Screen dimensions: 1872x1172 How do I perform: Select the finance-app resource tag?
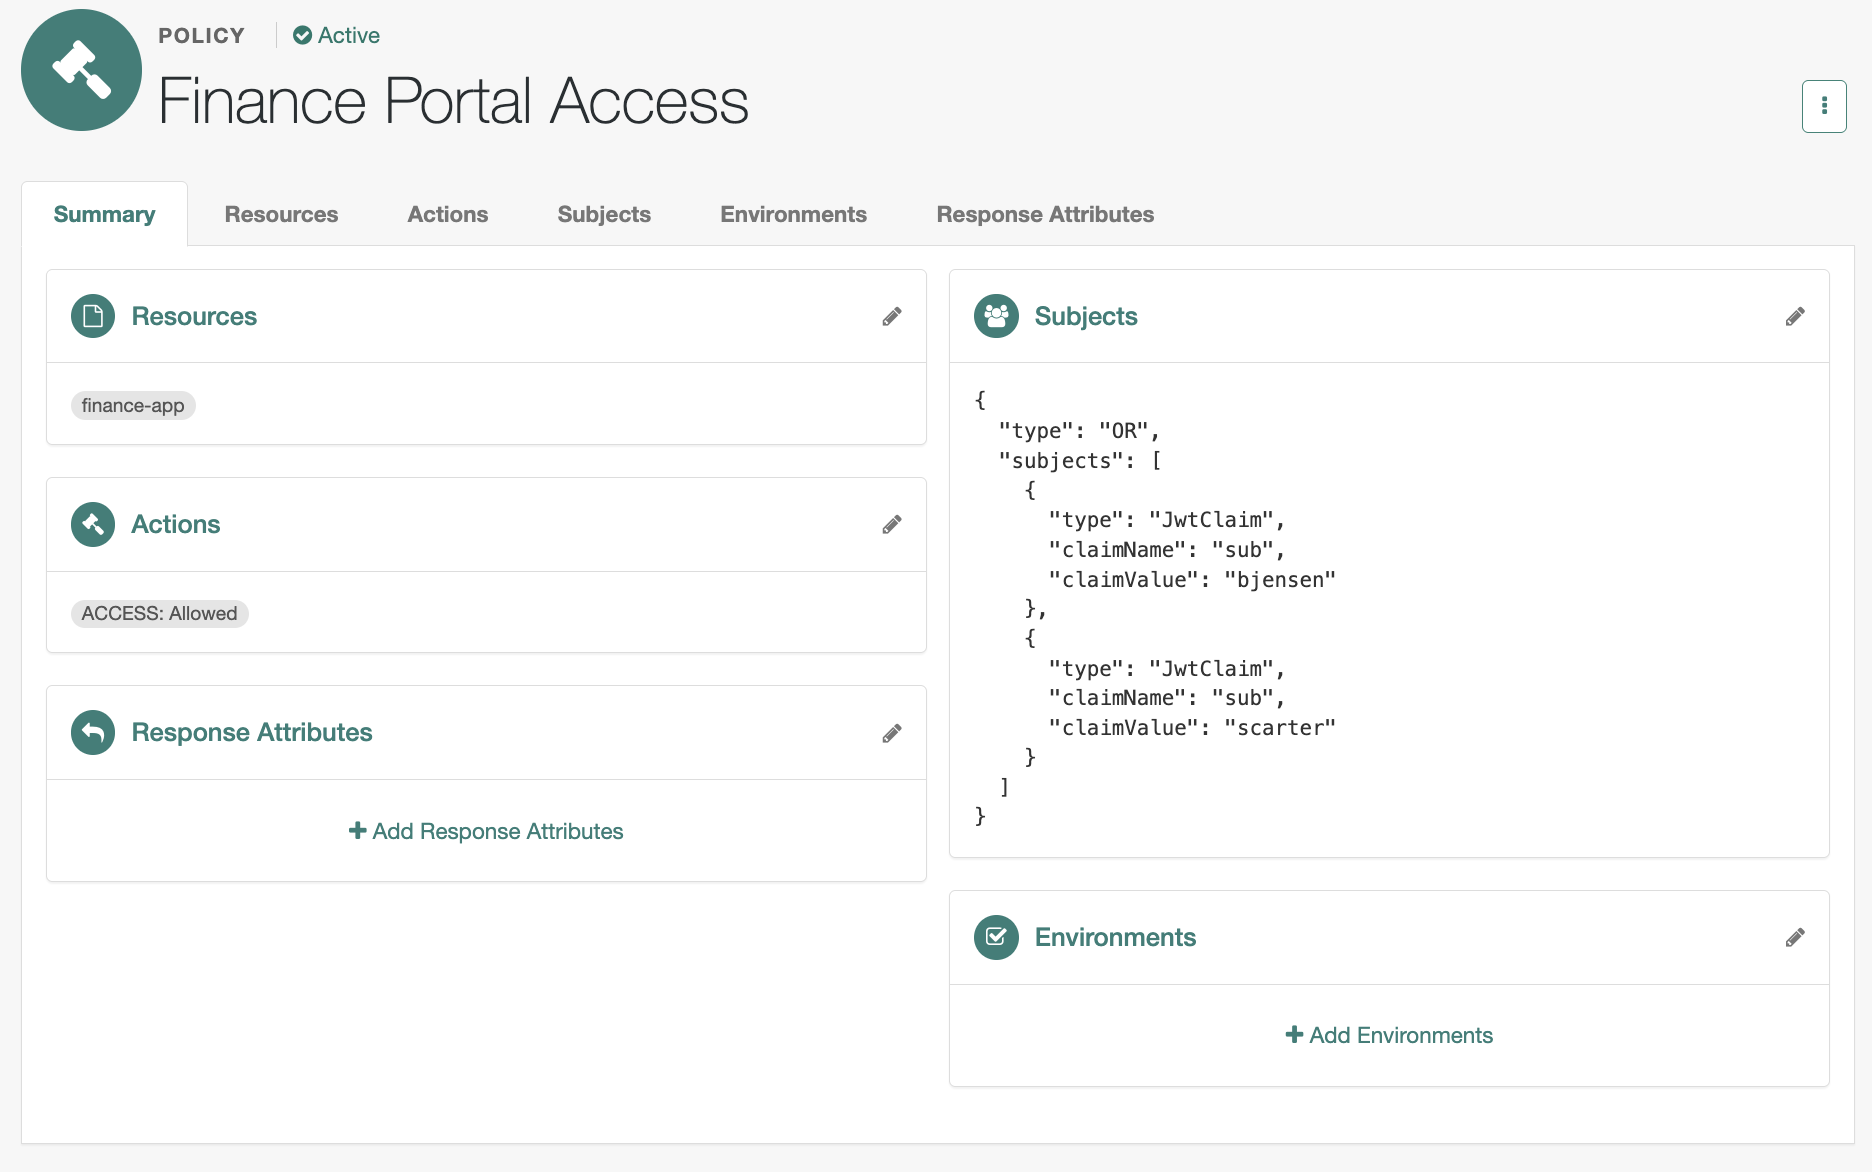pos(133,405)
